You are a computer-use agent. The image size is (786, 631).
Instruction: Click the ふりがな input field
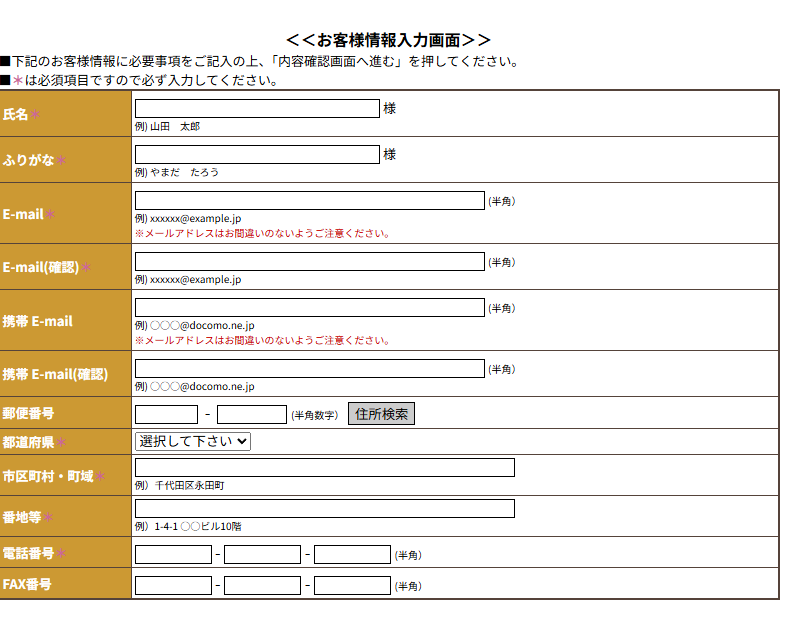[257, 155]
